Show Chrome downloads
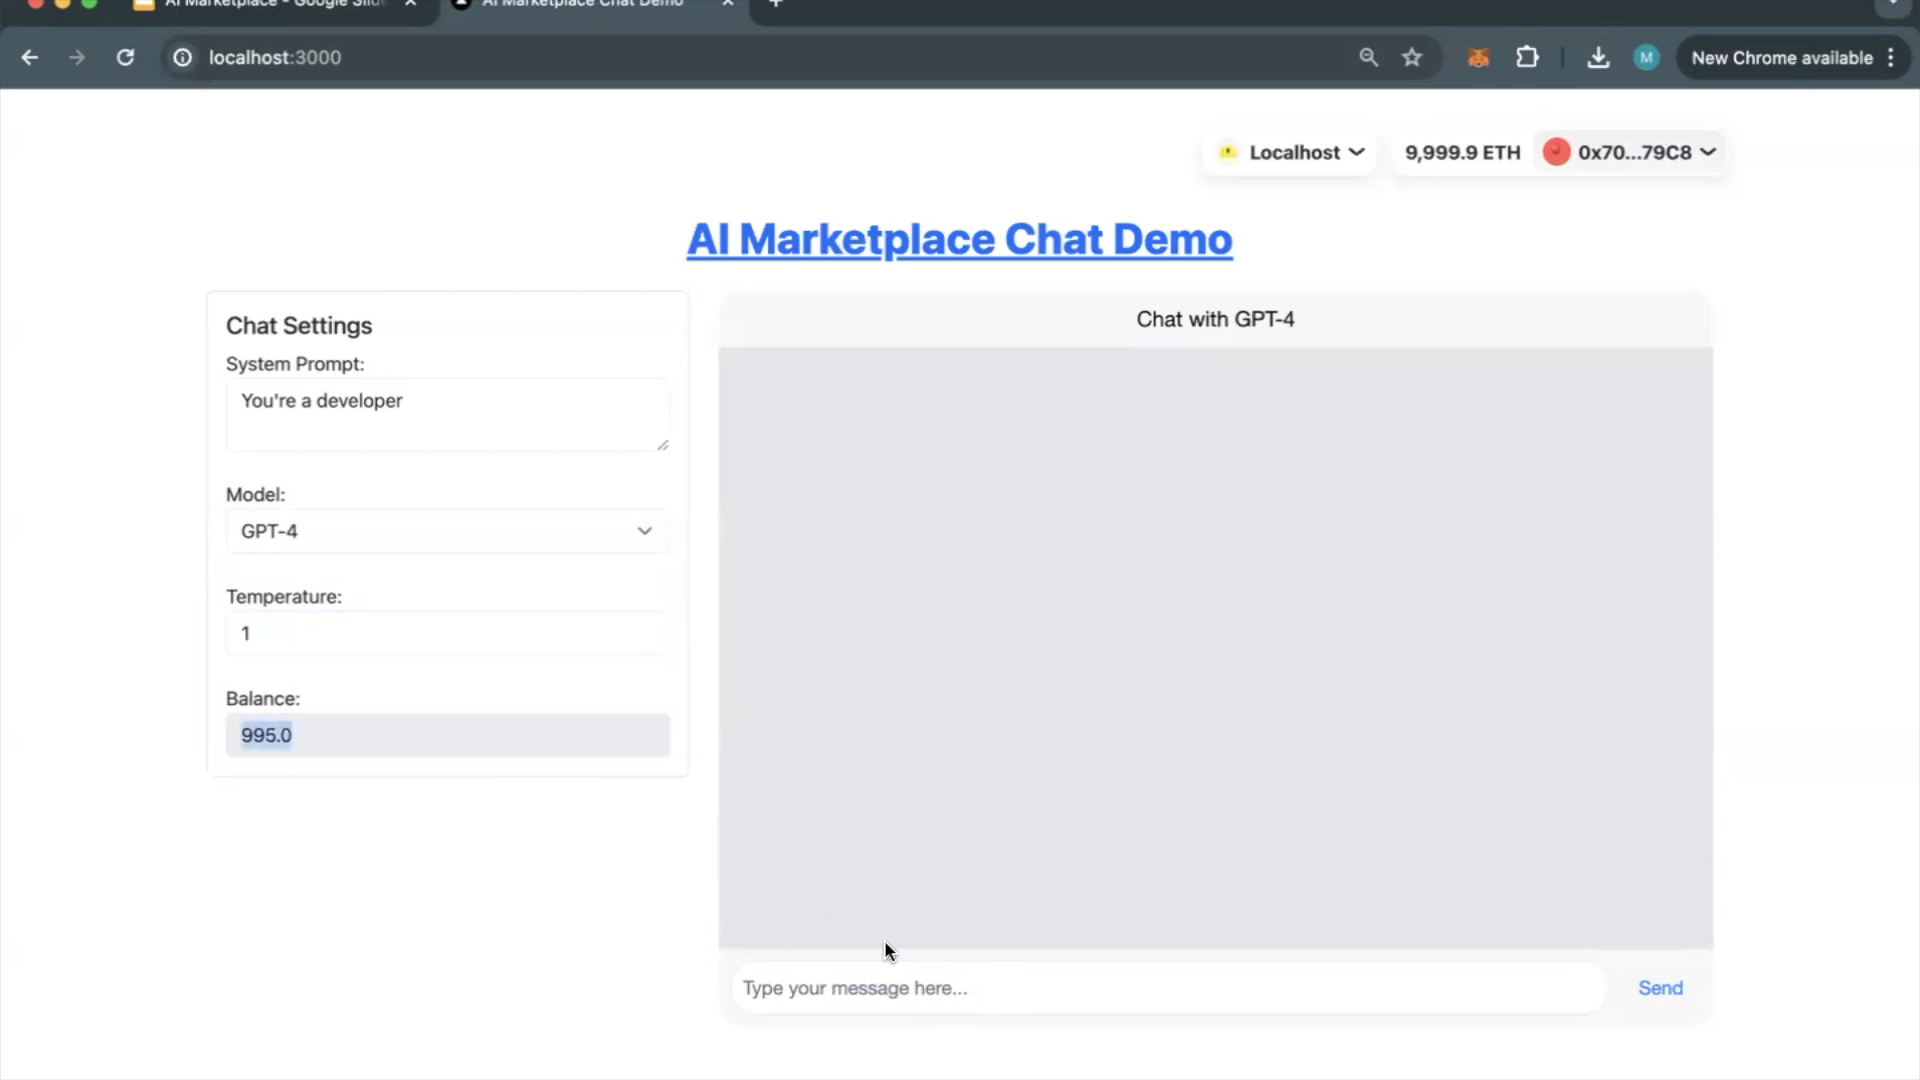Screen dimensions: 1920x1080 point(1598,57)
